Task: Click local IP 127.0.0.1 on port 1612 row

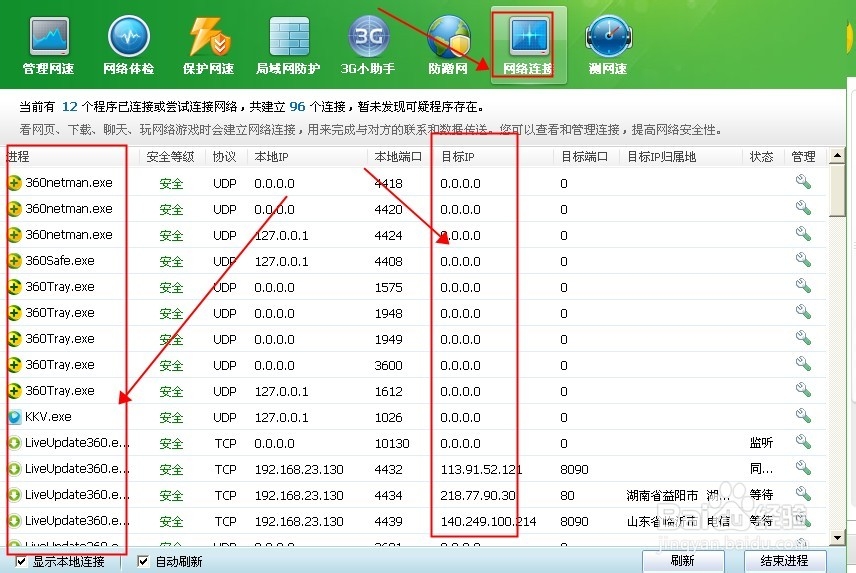Action: pyautogui.click(x=281, y=391)
